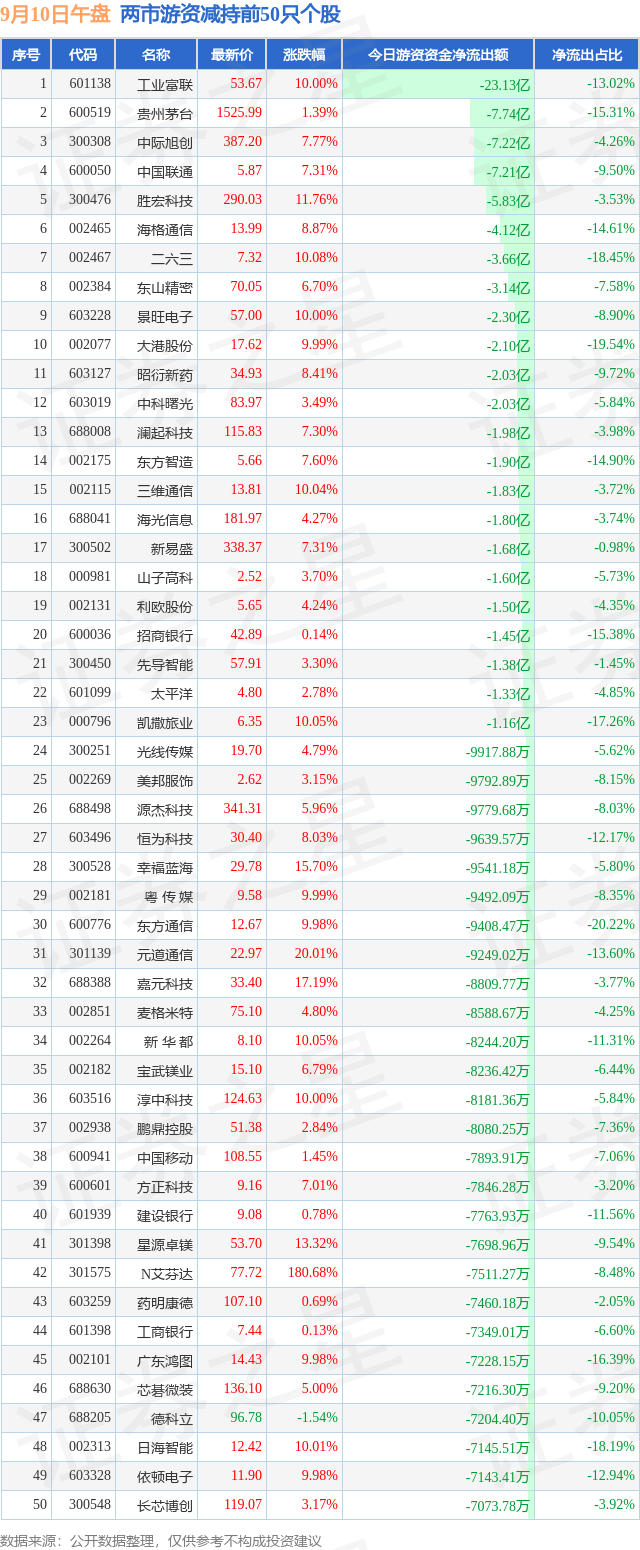
Task: Click 鹏鼎控股 price 51.38
Action: [248, 1128]
